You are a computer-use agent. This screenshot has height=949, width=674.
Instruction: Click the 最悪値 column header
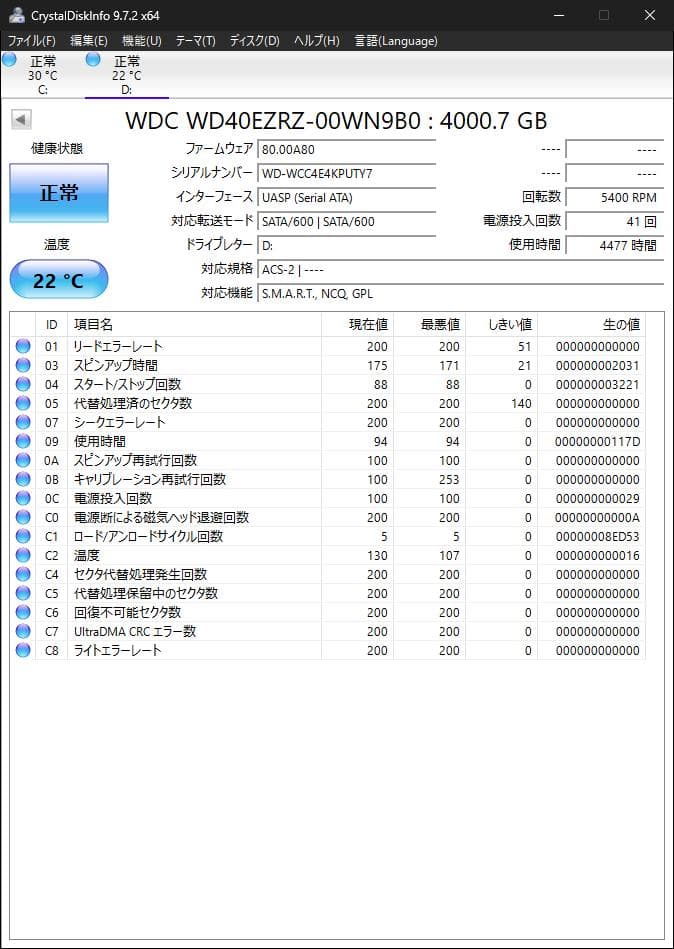click(430, 324)
